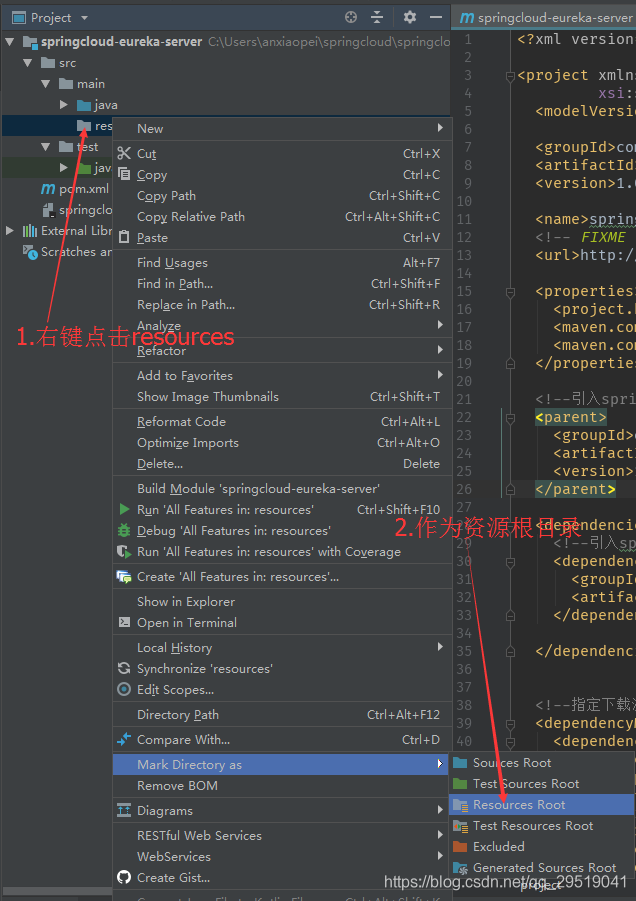Click the Compare With icon
The width and height of the screenshot is (636, 901).
[x=124, y=740]
